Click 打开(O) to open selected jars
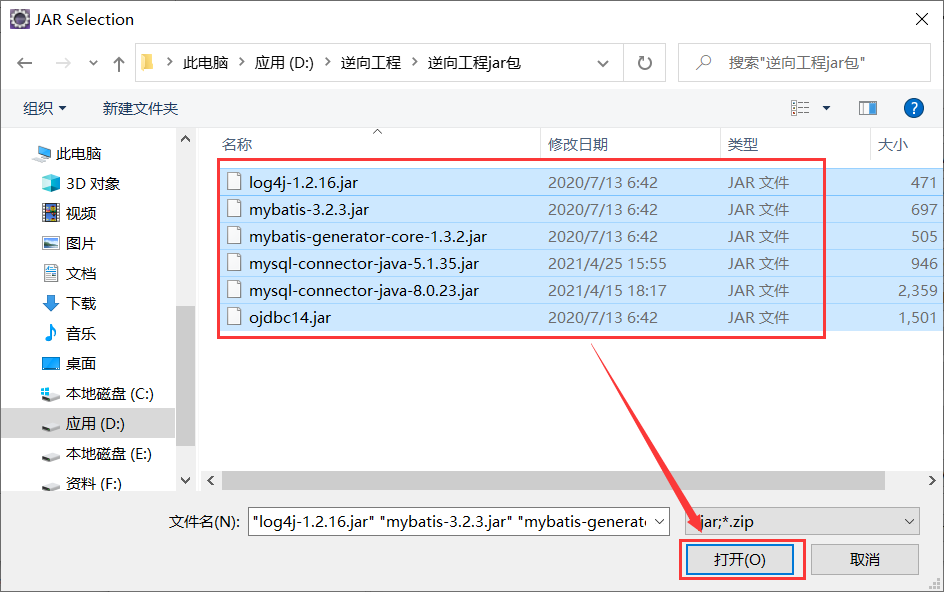The width and height of the screenshot is (944, 592). 740,560
